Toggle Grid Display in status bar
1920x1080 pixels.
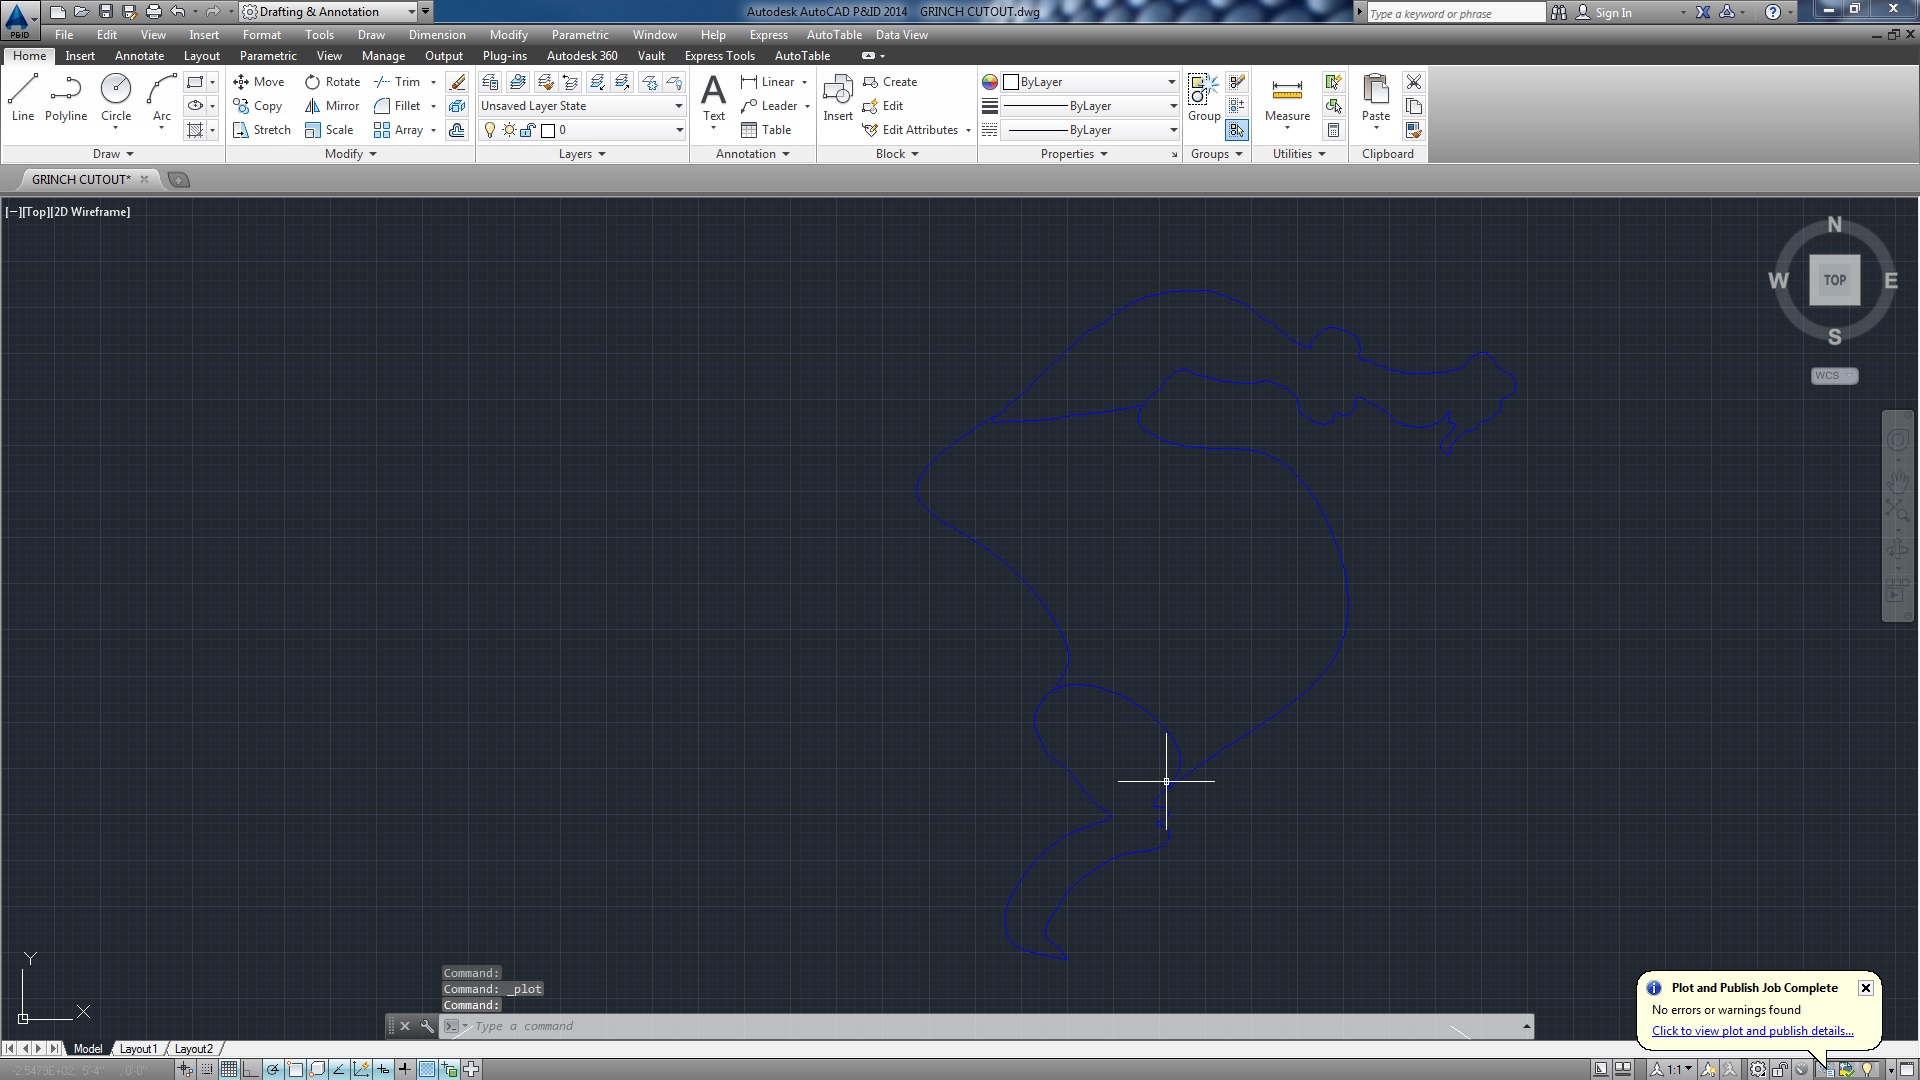[229, 1069]
